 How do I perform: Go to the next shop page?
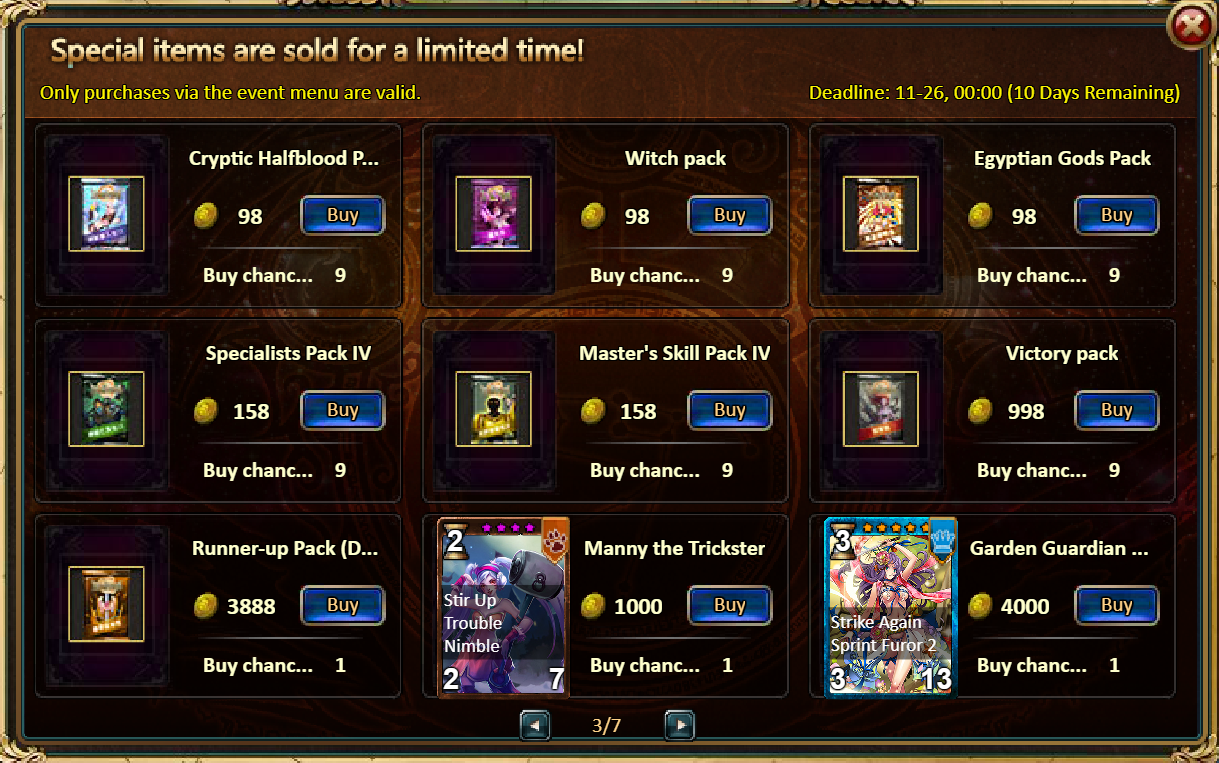pyautogui.click(x=679, y=725)
